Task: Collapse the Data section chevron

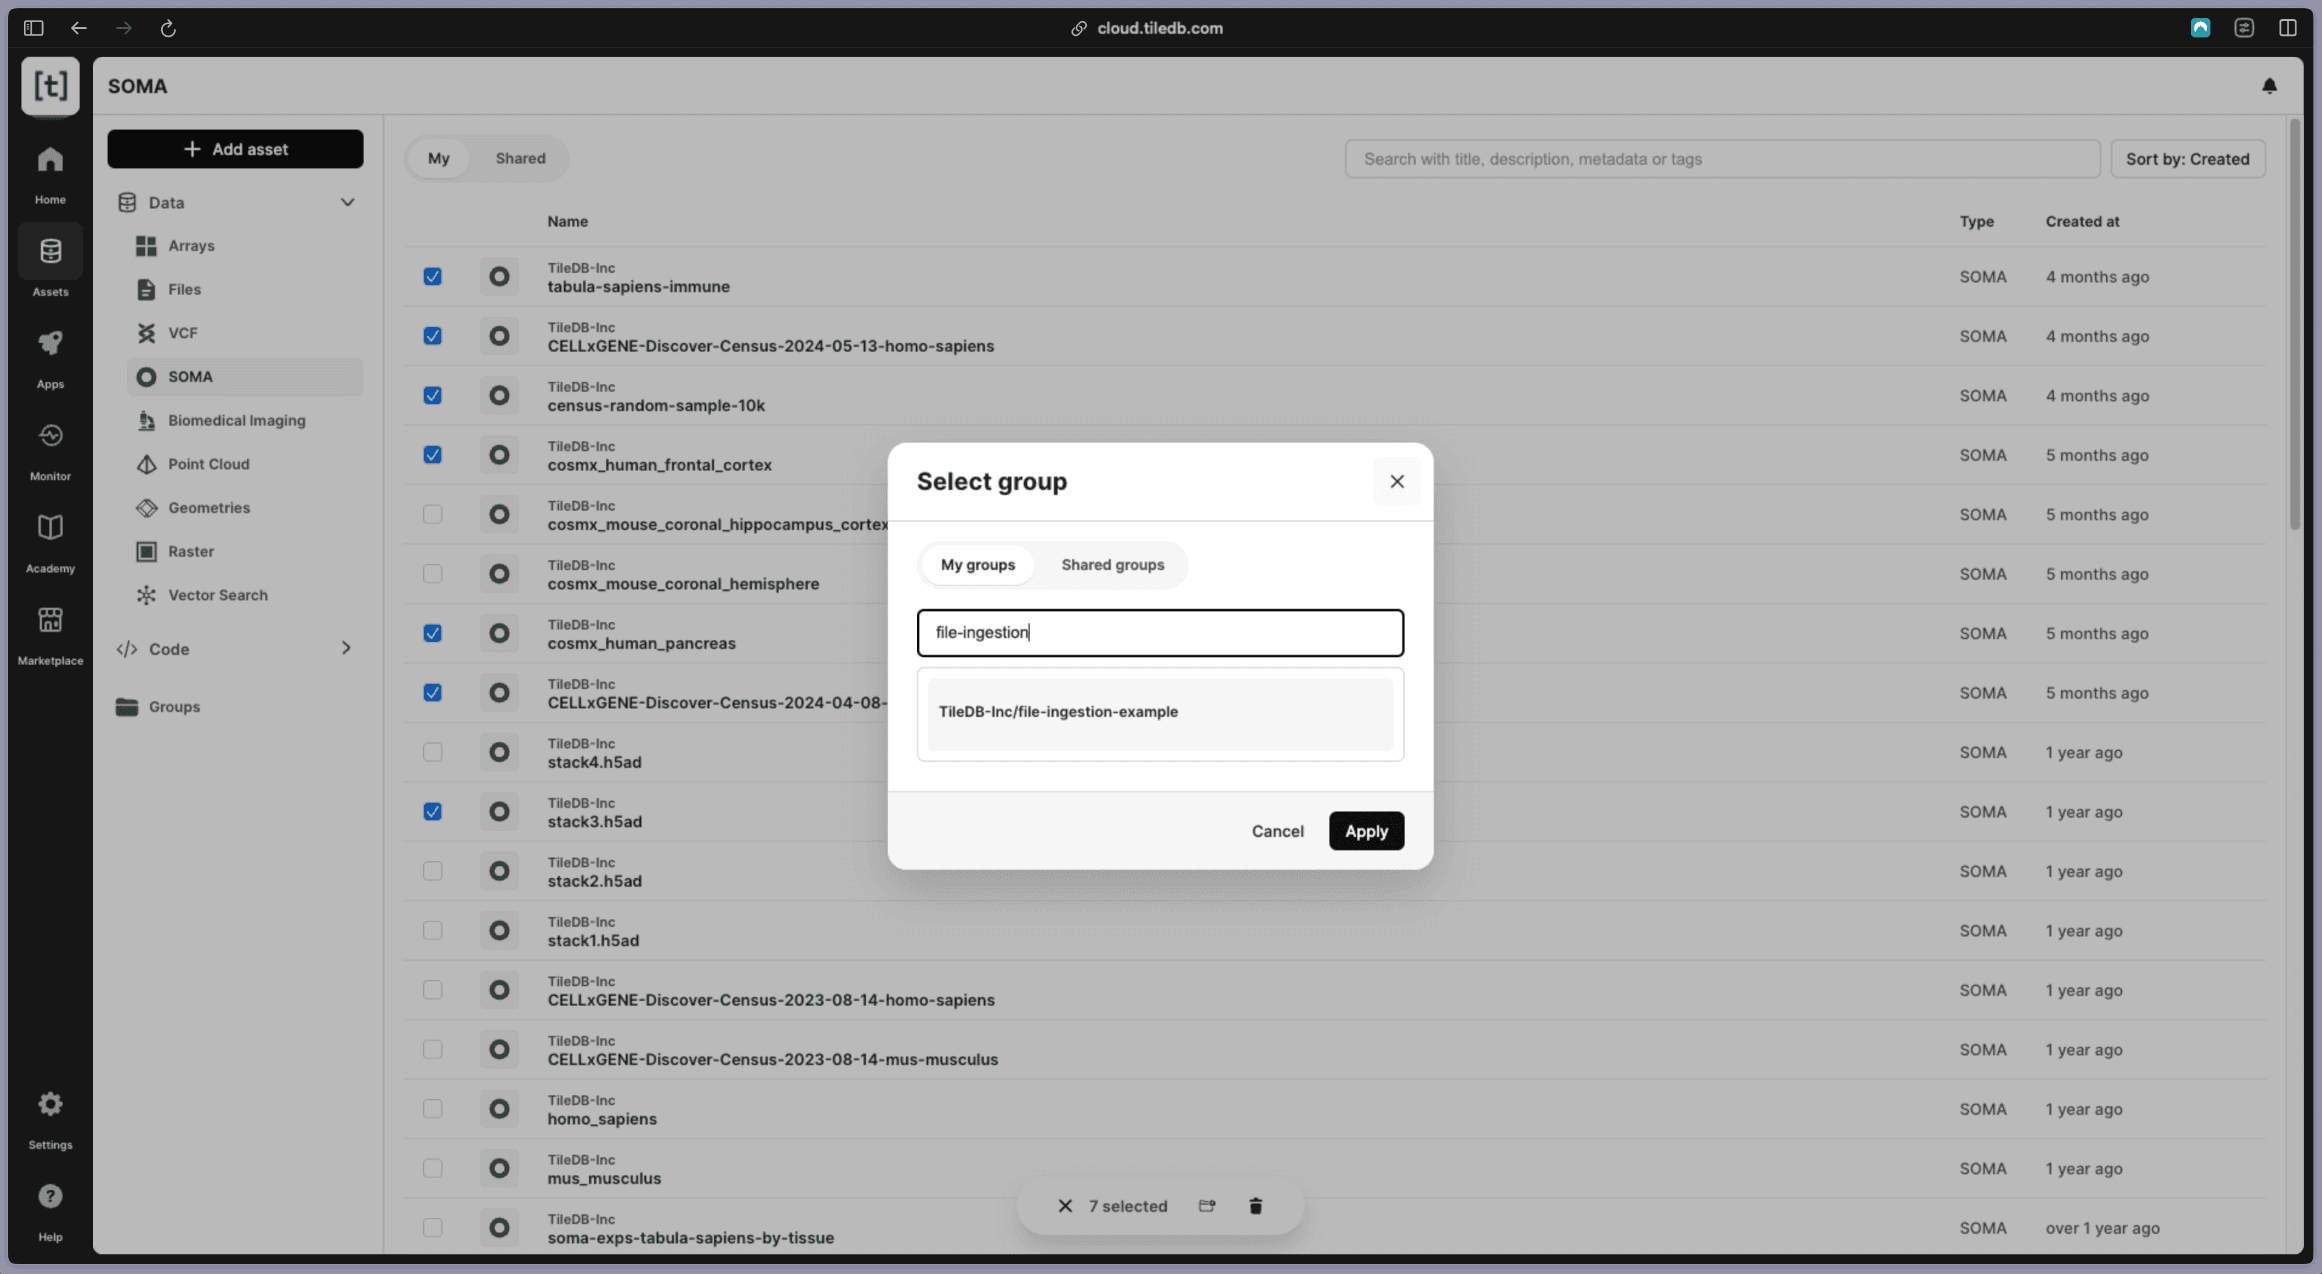Action: click(x=347, y=202)
